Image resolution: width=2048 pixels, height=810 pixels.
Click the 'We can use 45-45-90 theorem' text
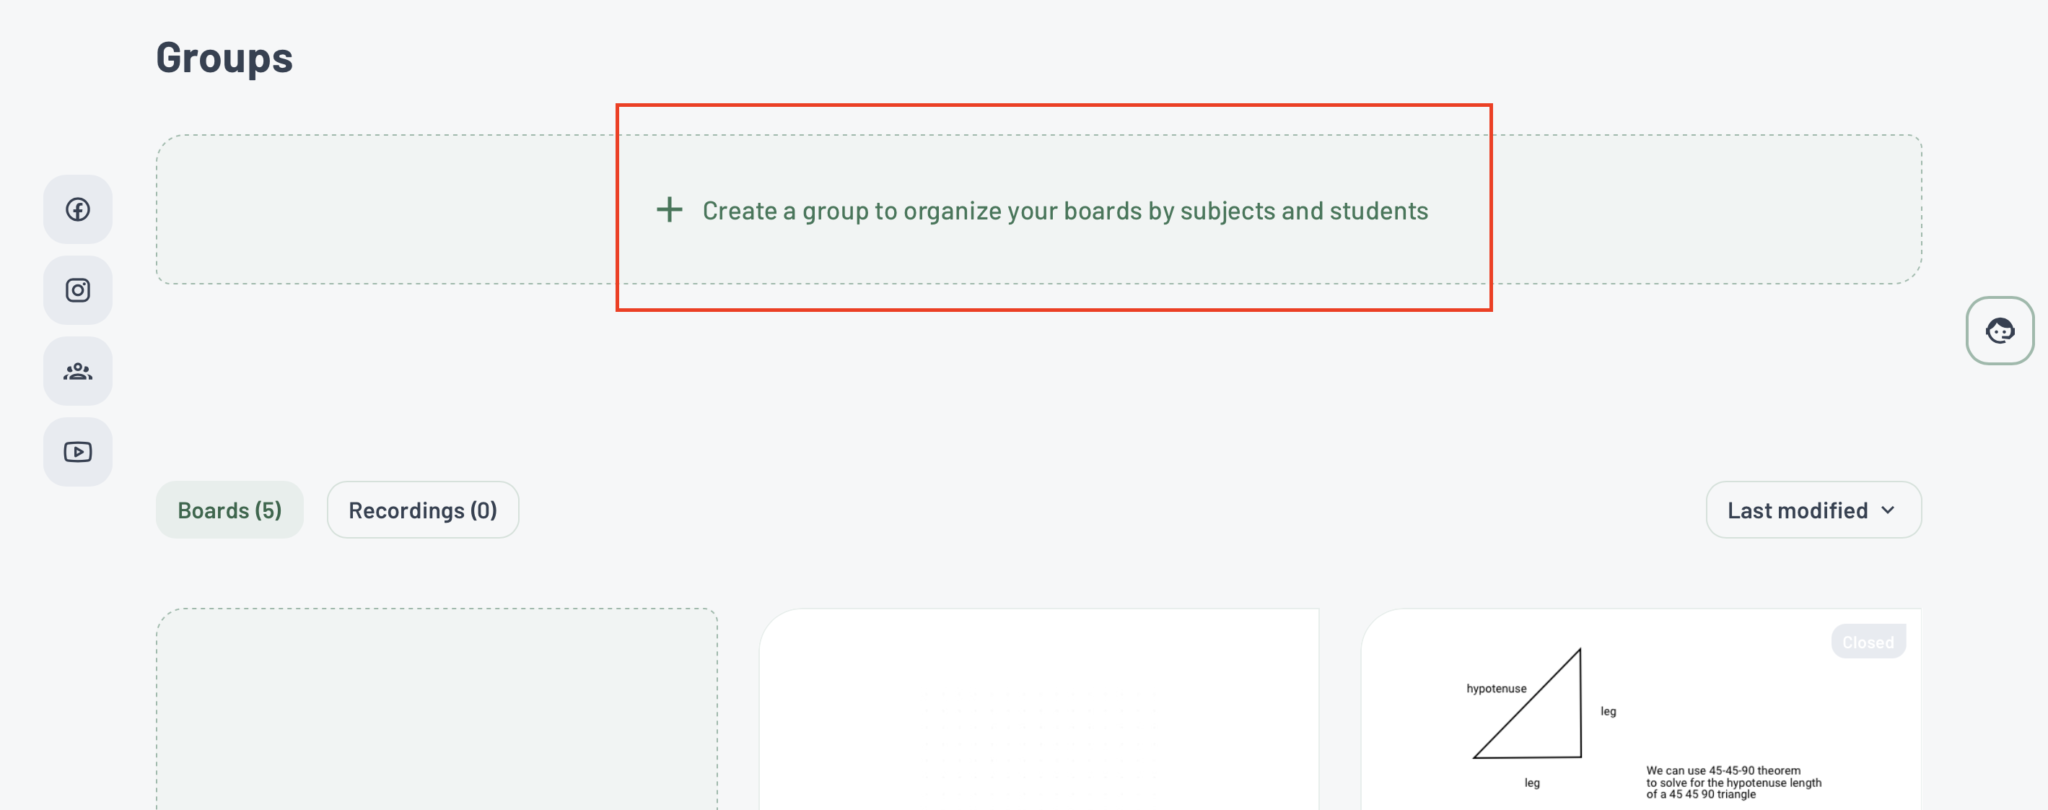point(1733,782)
